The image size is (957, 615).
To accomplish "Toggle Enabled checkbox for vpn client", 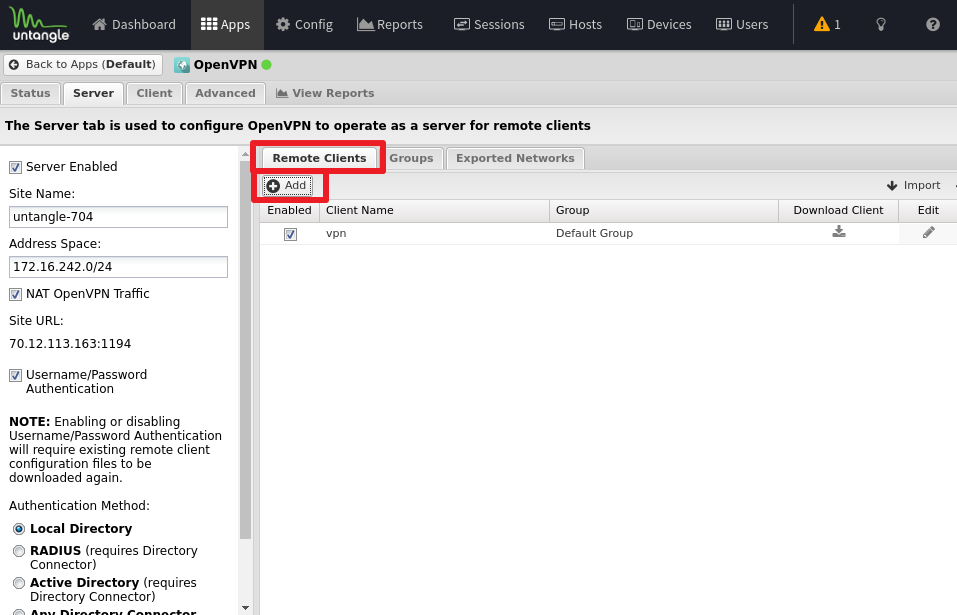I will 291,234.
